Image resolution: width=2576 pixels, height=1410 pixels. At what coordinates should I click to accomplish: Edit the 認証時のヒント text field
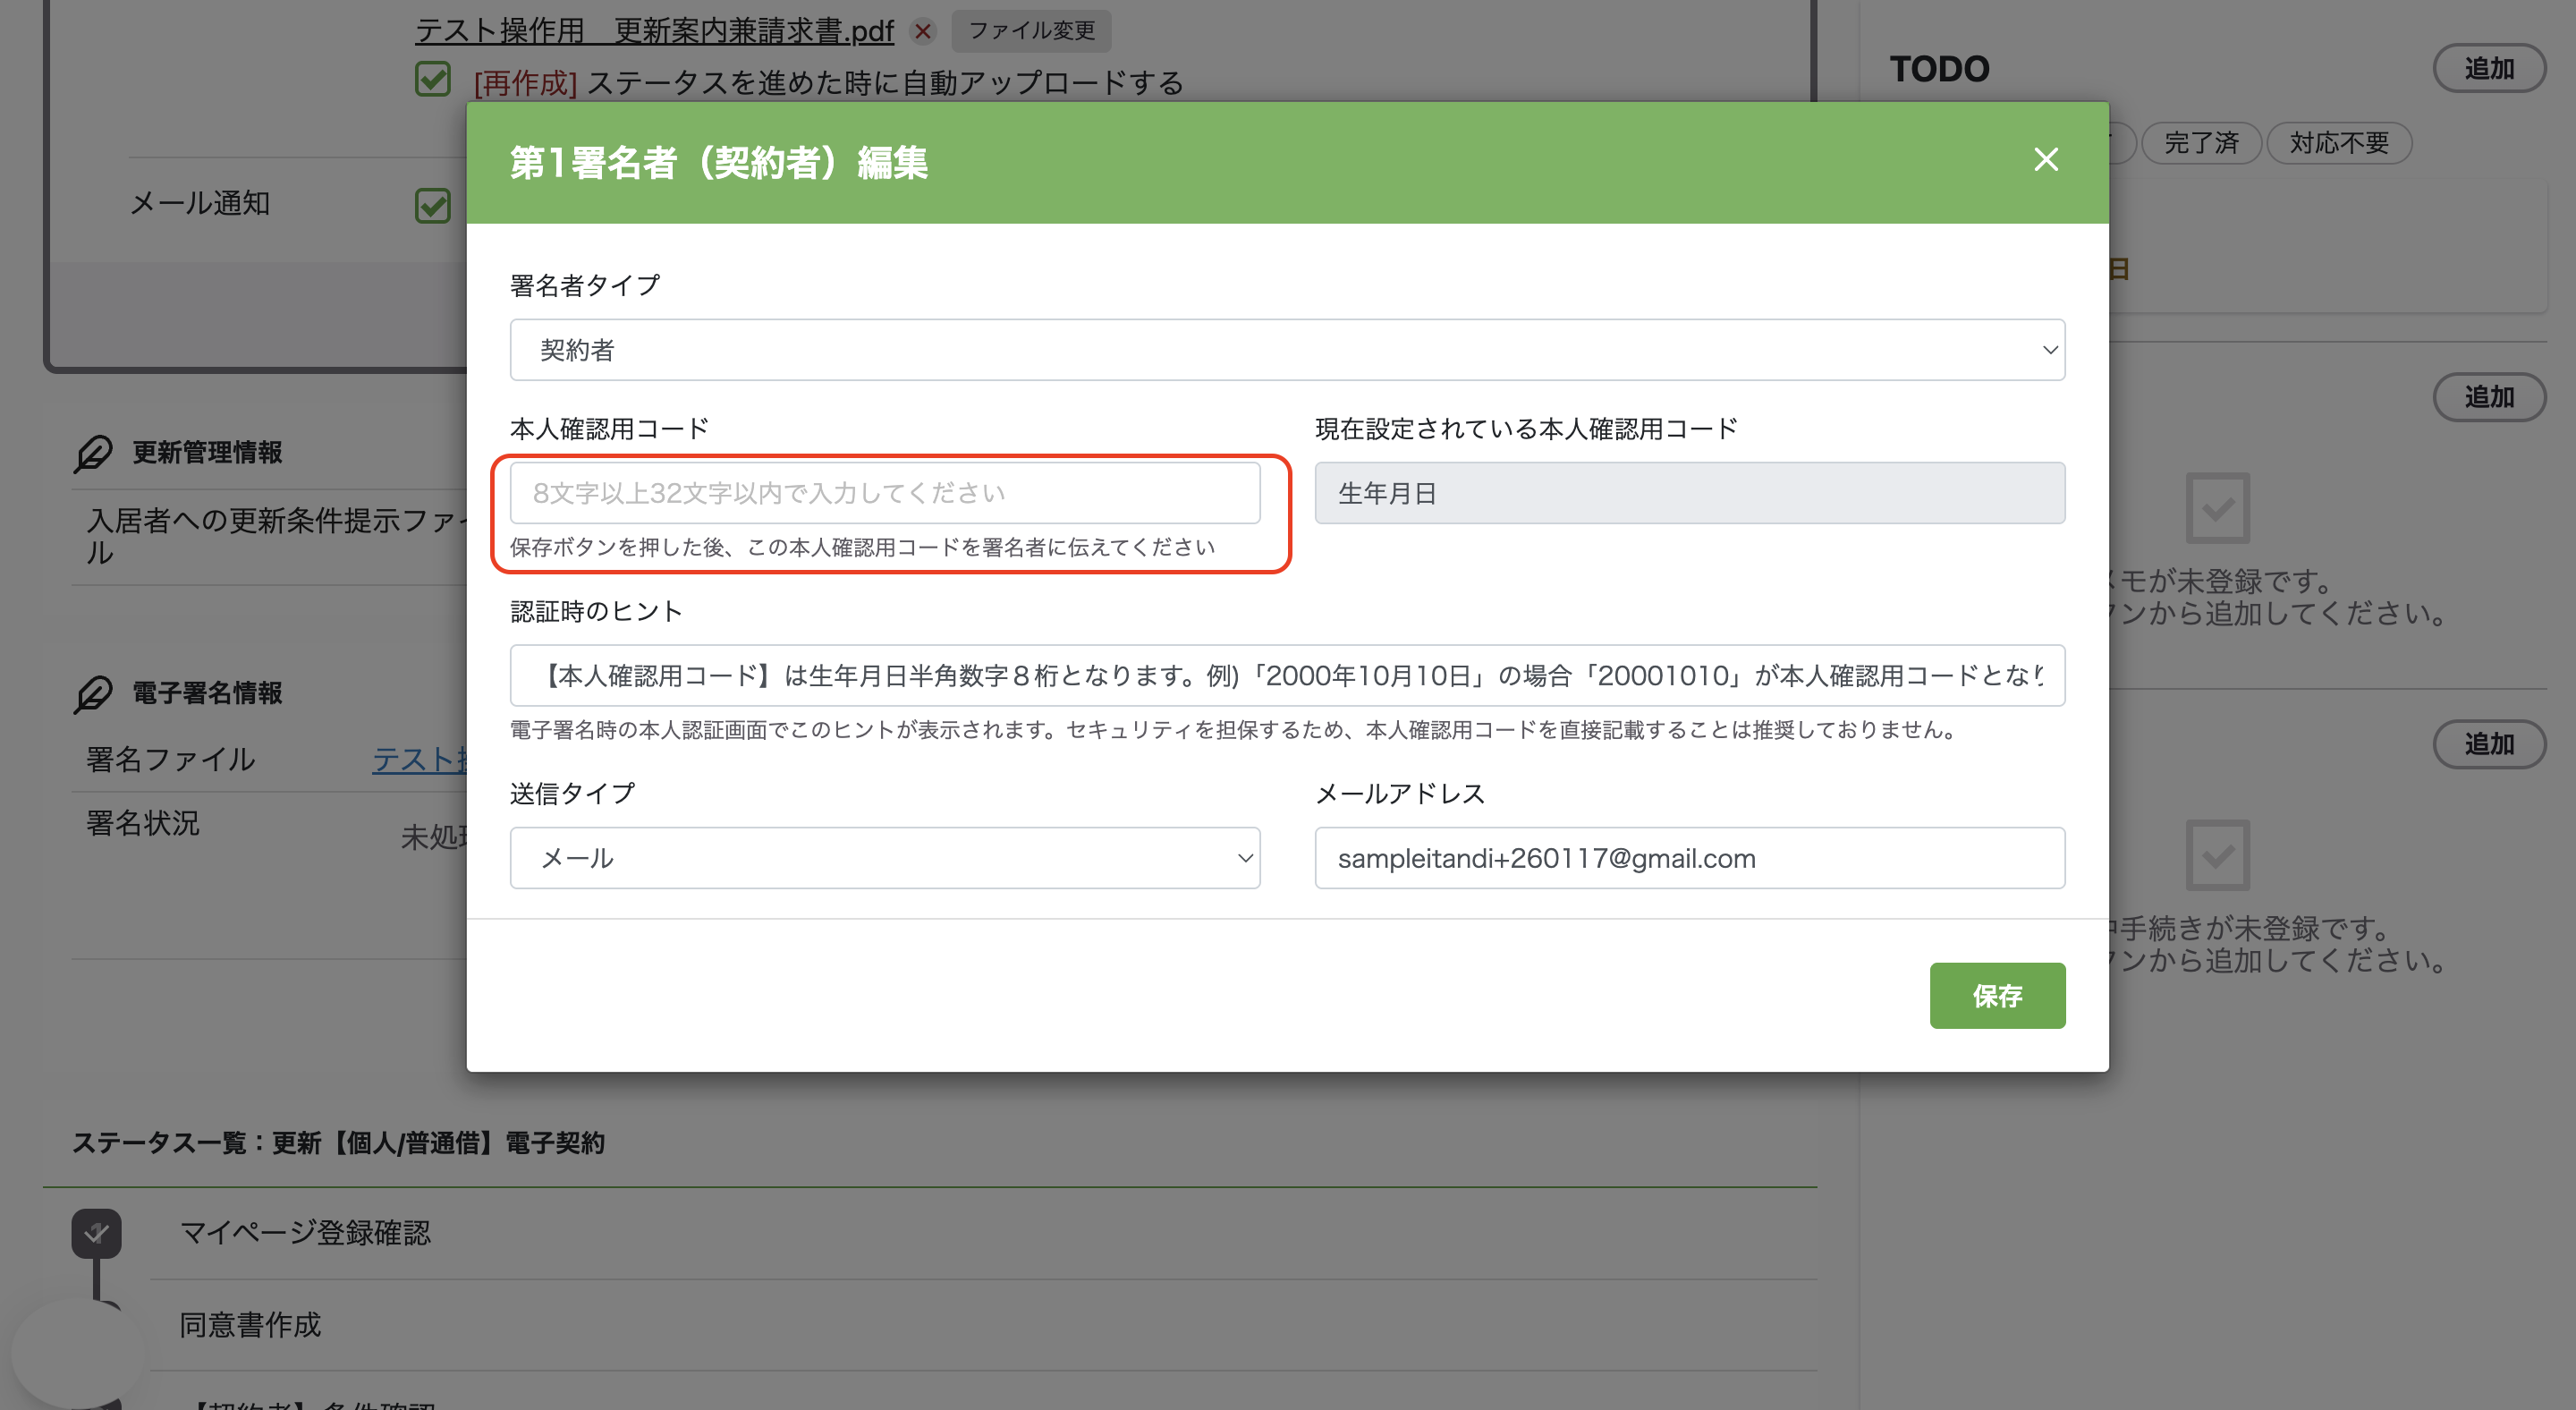tap(1287, 676)
